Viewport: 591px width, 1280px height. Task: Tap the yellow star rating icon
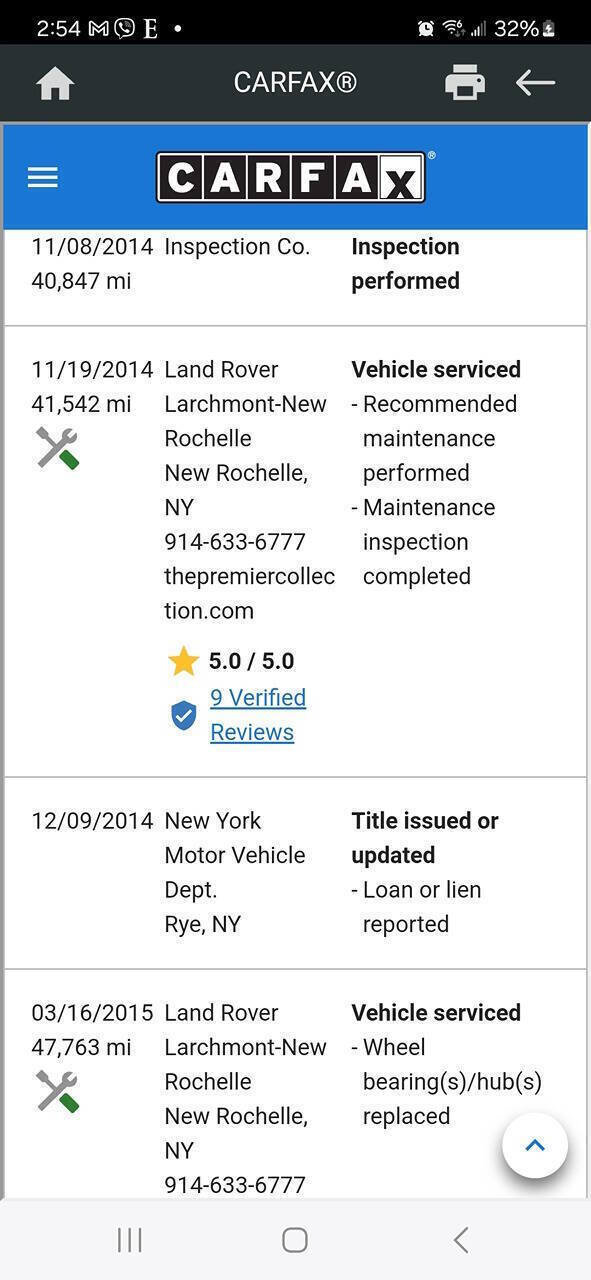(x=183, y=661)
